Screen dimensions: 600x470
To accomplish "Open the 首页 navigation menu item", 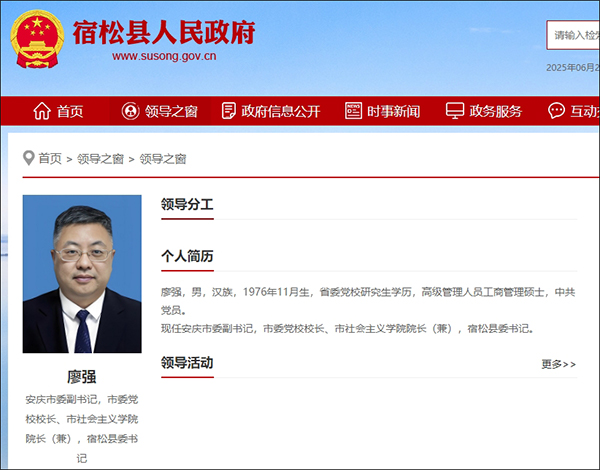I will (x=58, y=111).
